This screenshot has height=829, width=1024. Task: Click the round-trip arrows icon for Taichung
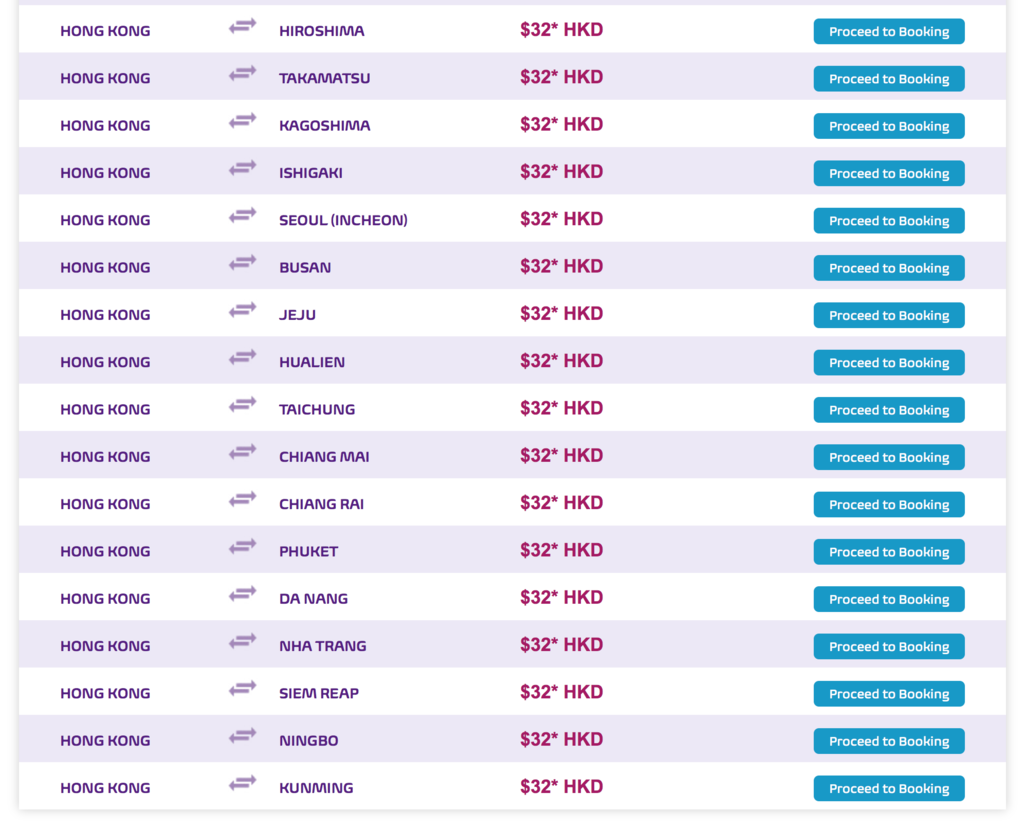coord(242,406)
